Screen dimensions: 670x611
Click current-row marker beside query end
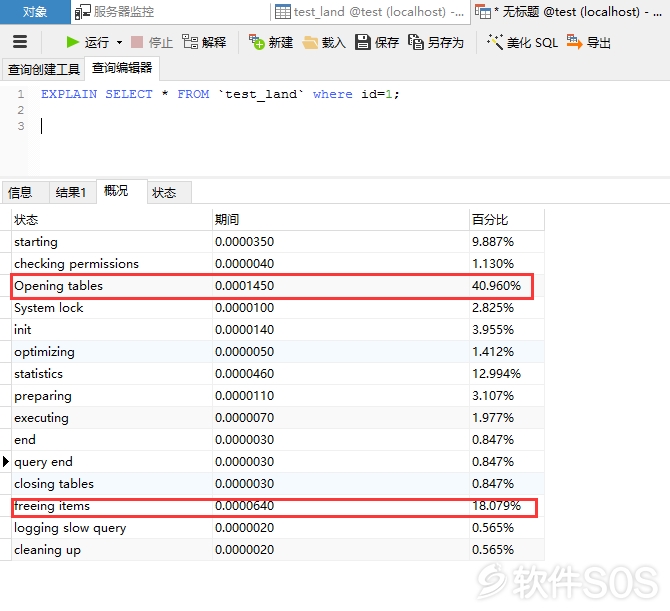6,462
